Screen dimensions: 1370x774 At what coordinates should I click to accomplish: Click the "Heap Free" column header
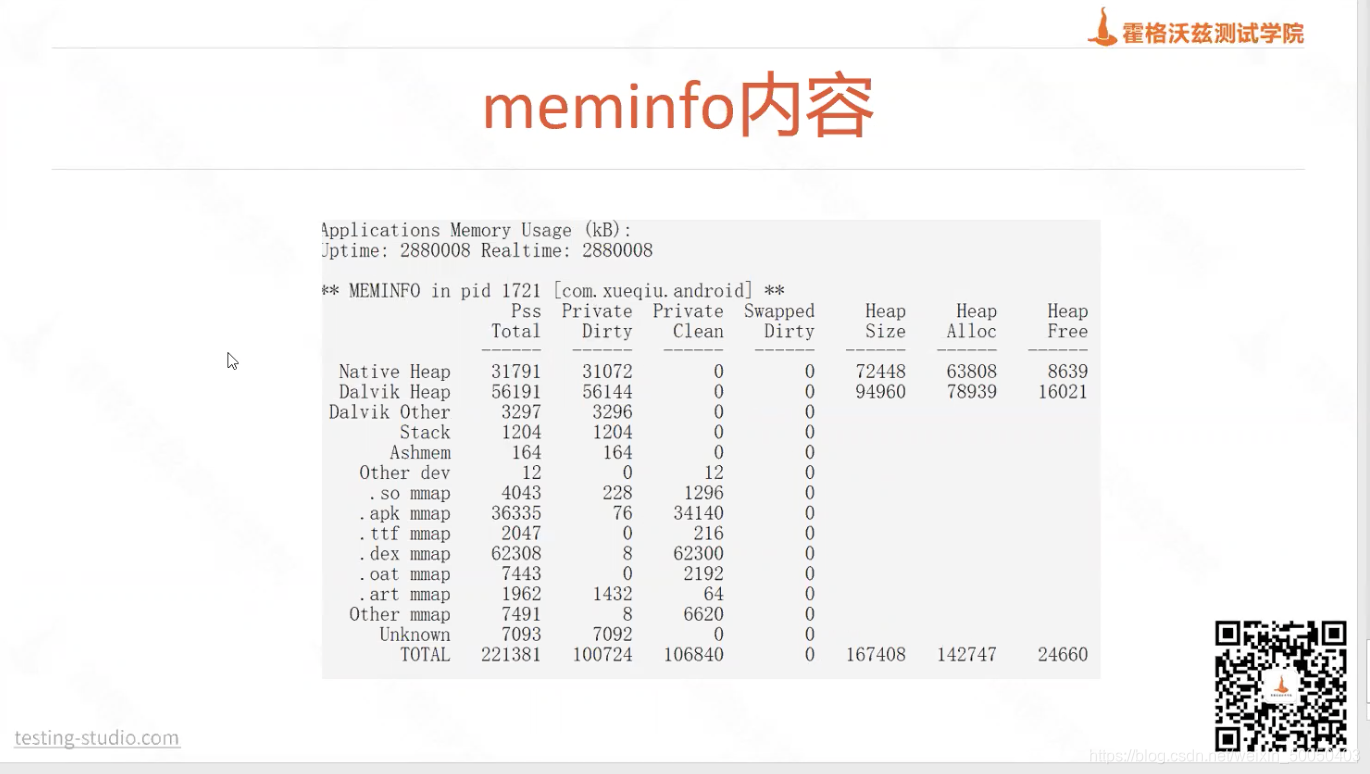coord(1067,321)
